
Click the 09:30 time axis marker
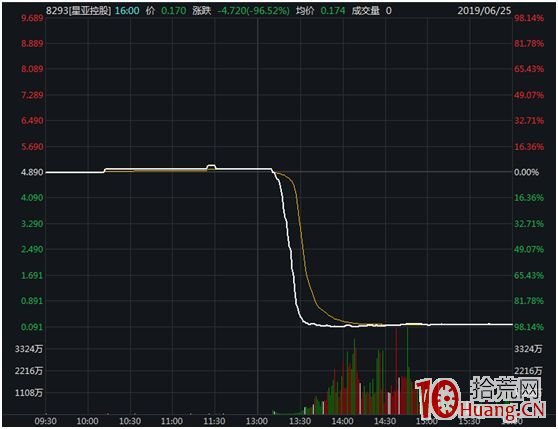46,422
